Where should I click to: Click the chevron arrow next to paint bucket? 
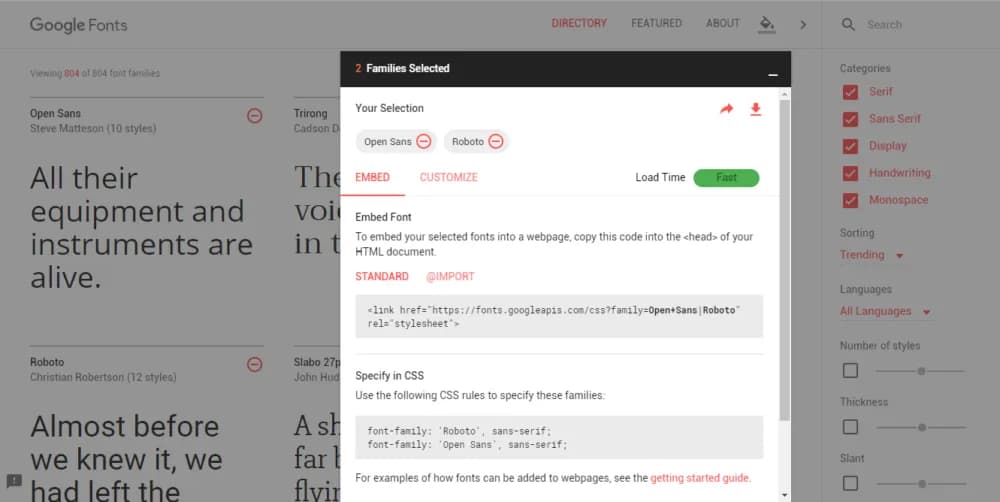(x=803, y=25)
